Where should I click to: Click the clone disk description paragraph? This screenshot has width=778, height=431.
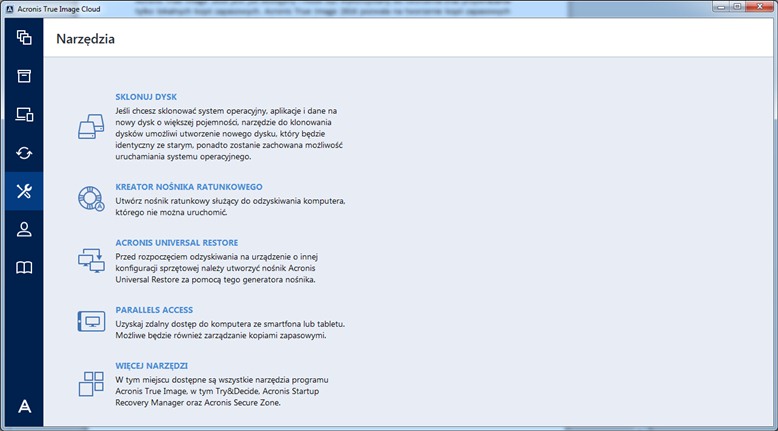229,133
